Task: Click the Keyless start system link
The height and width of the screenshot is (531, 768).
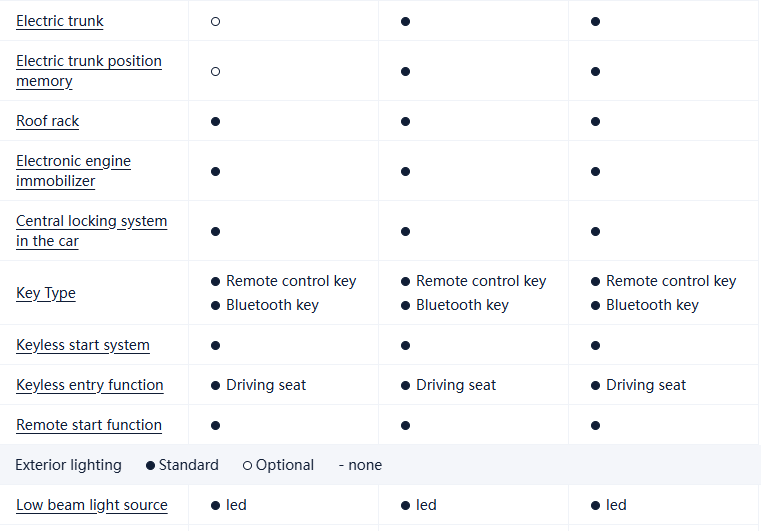Action: pos(83,345)
